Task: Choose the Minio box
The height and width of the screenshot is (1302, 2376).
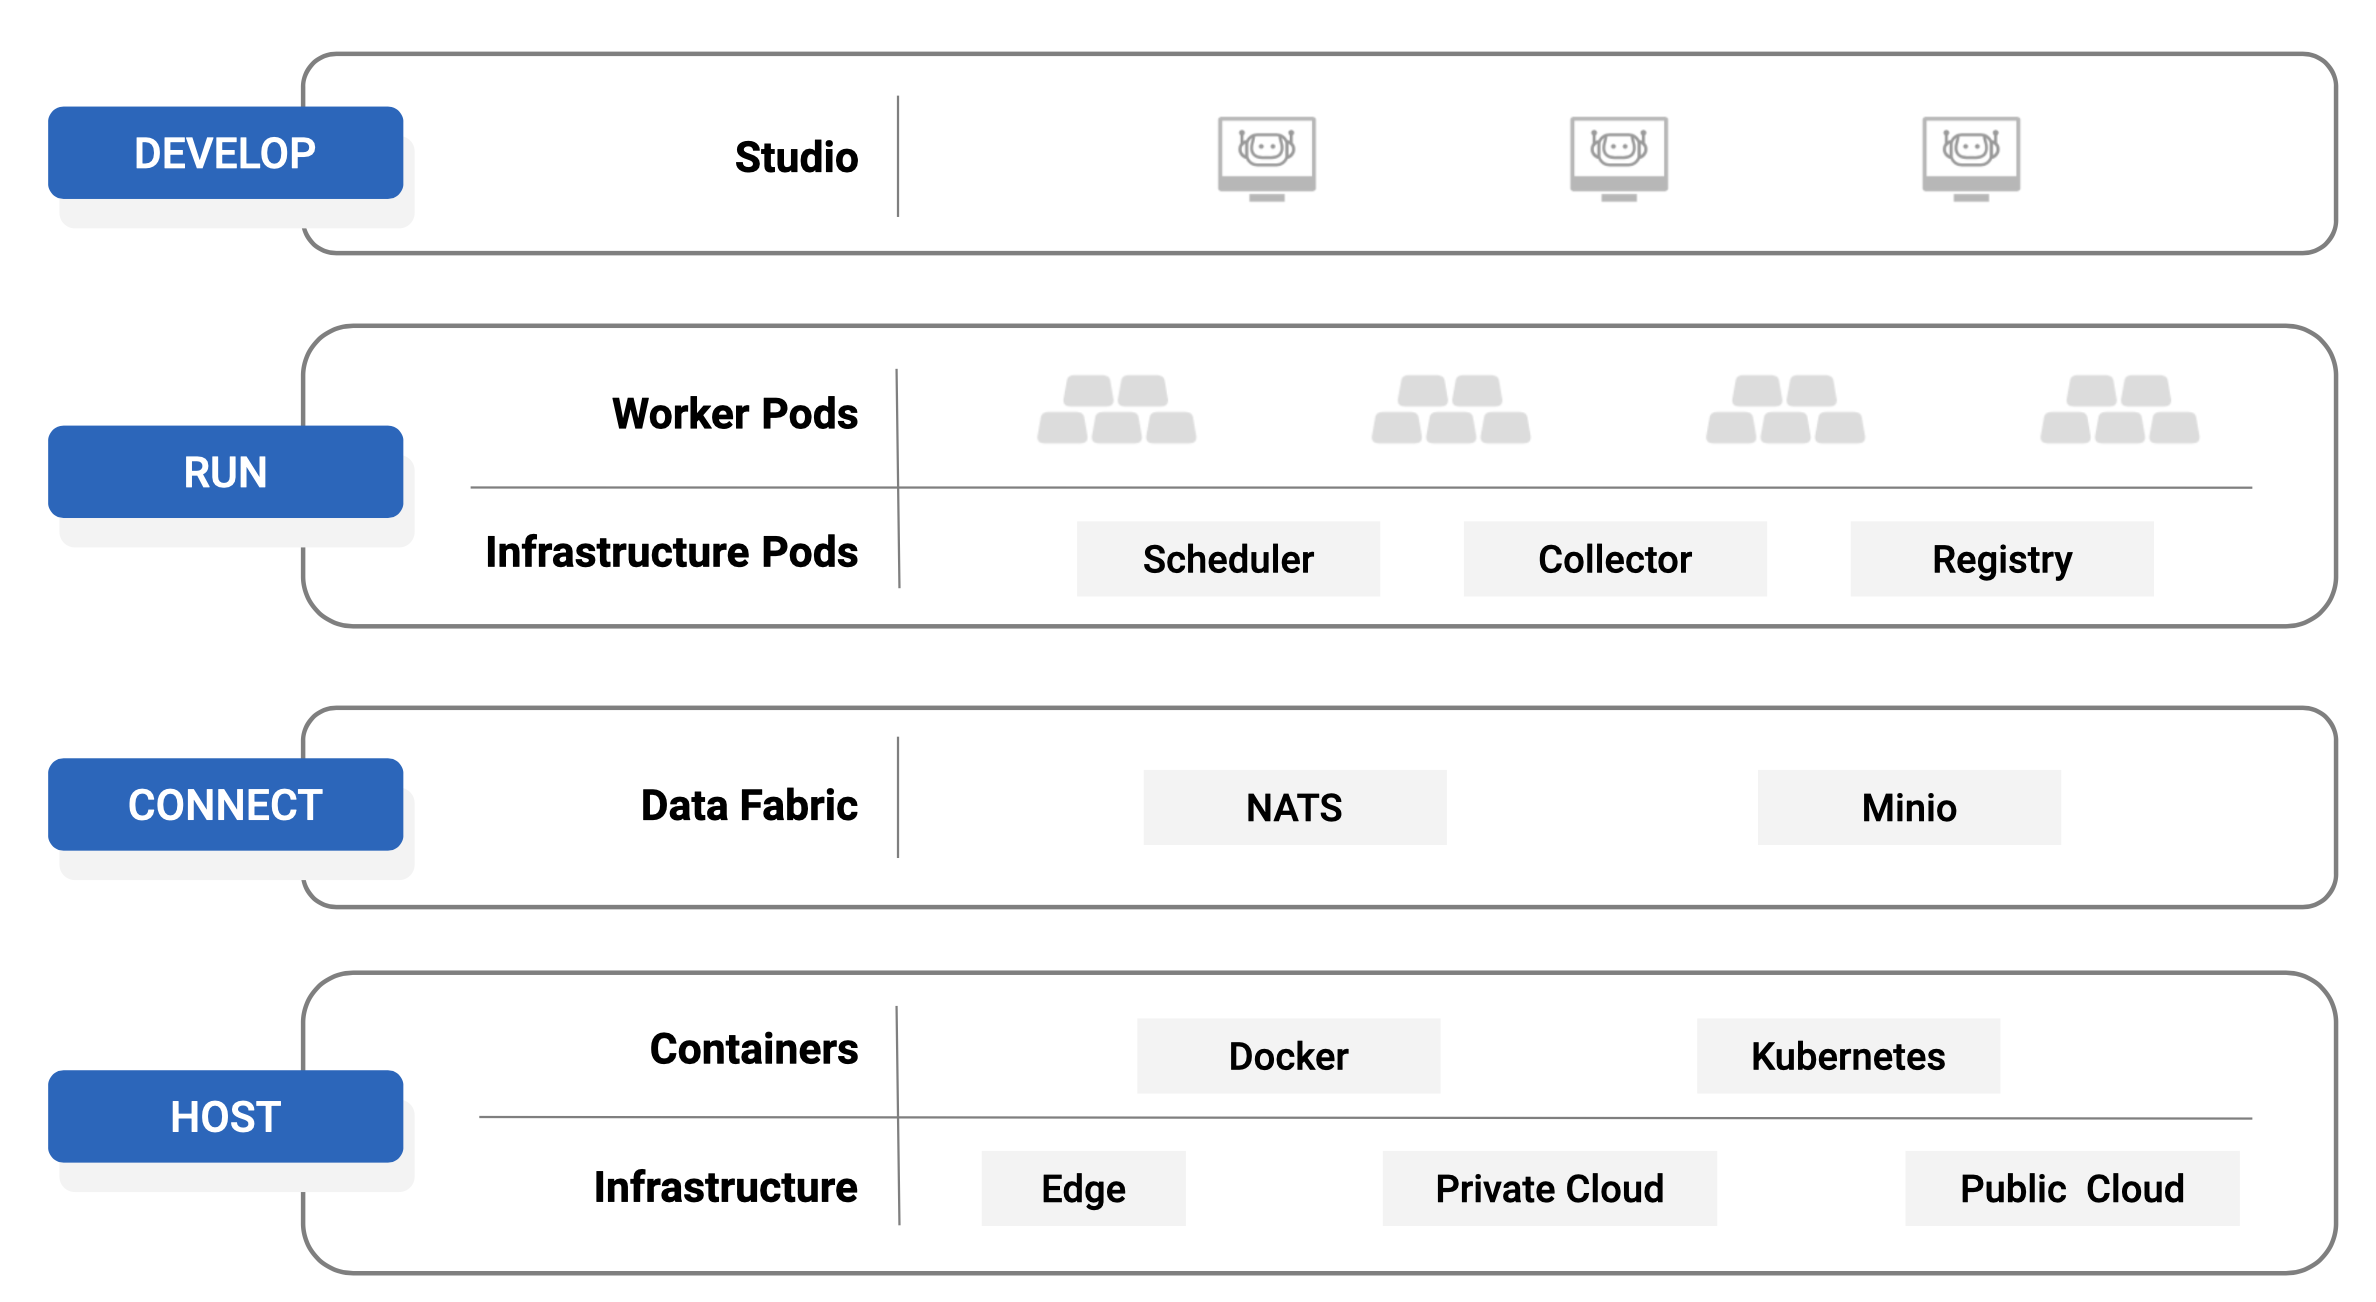Action: [1909, 807]
